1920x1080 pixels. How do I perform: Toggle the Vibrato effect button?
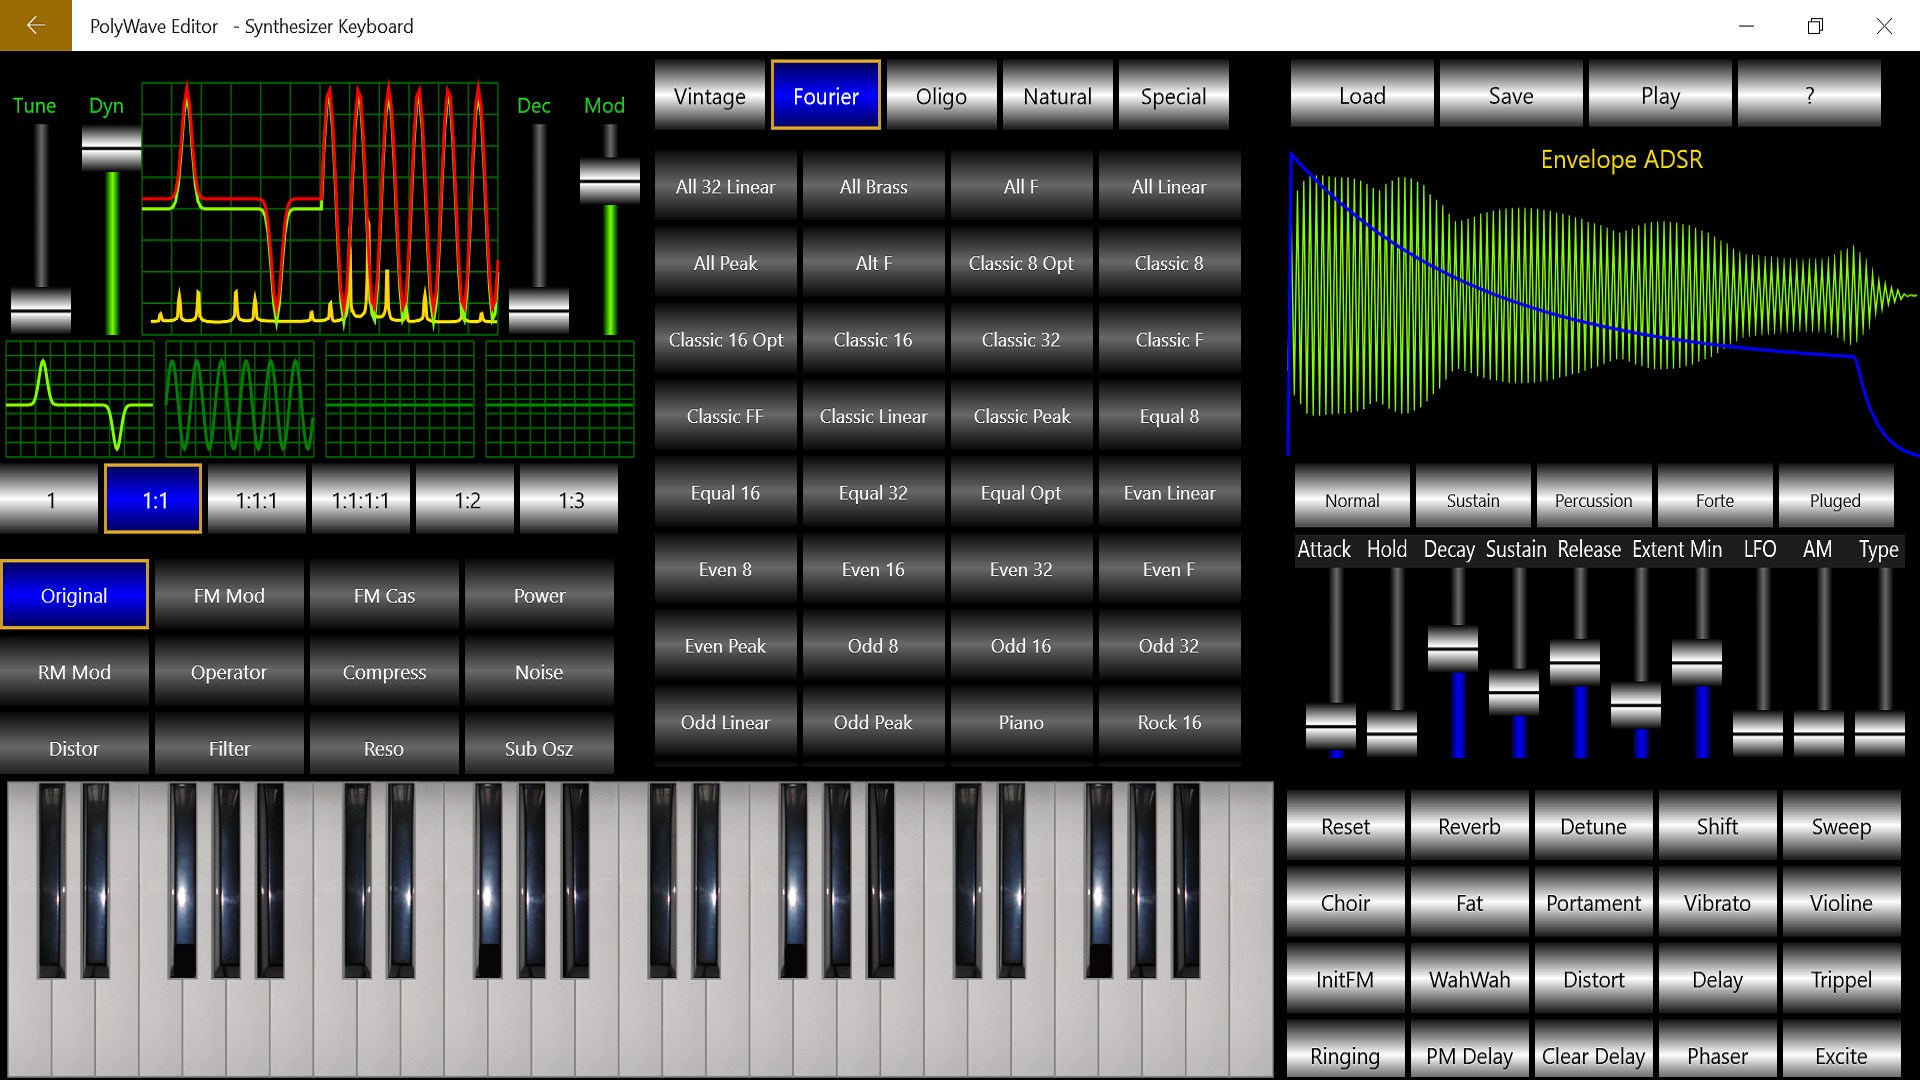coord(1717,902)
